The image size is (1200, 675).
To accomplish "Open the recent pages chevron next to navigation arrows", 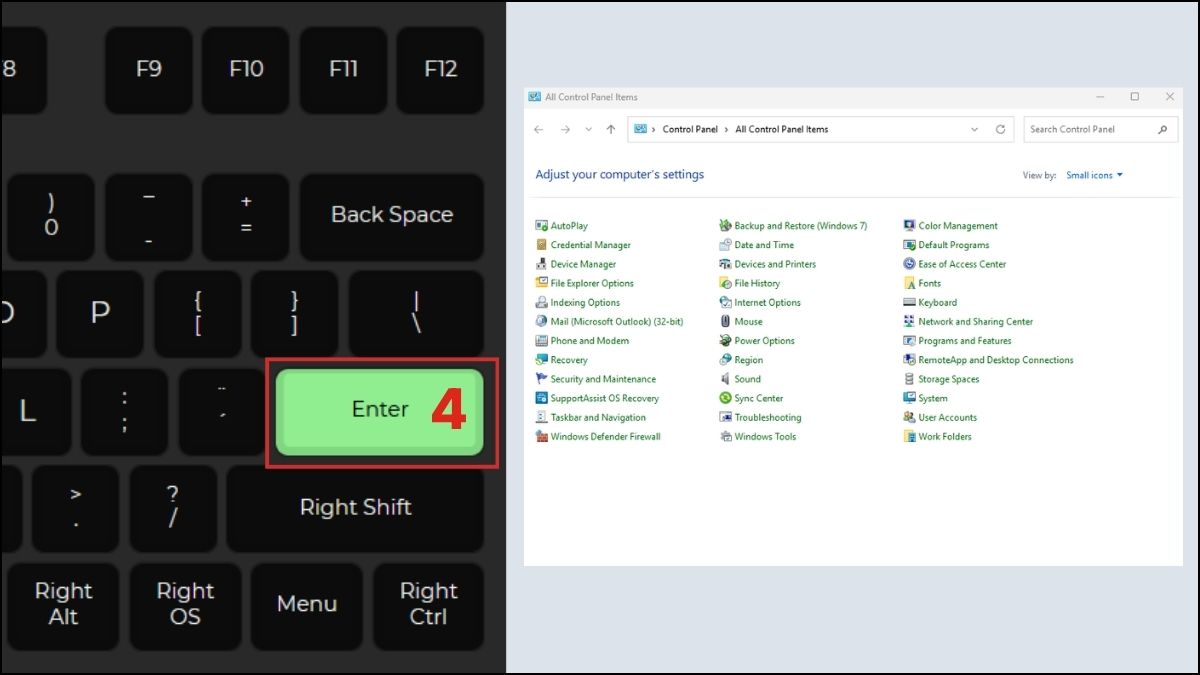I will (586, 129).
